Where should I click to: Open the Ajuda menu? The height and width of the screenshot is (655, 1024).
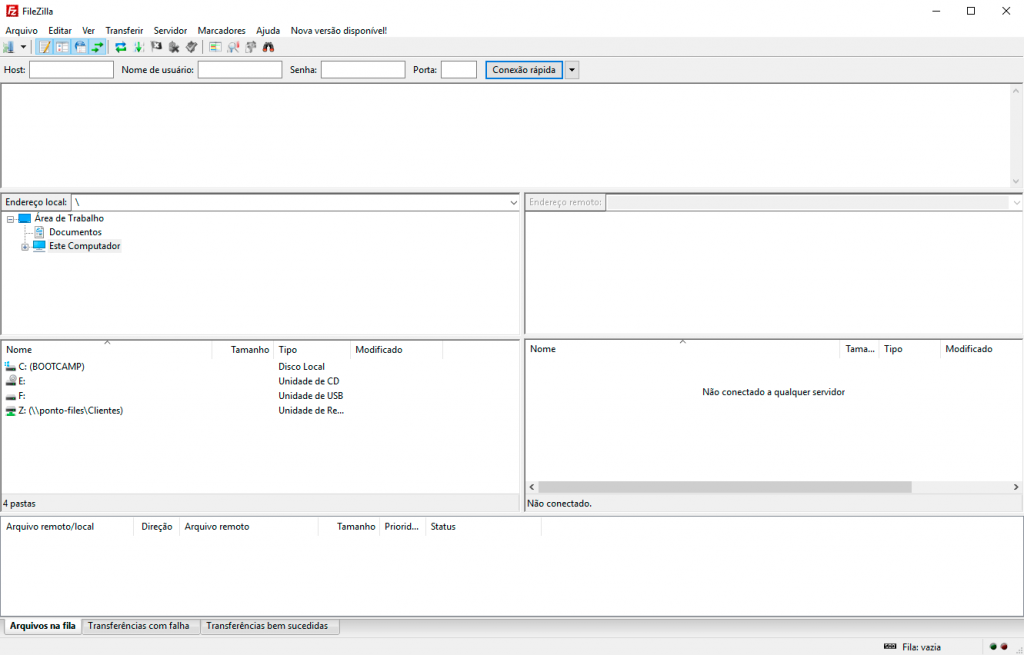(x=268, y=31)
